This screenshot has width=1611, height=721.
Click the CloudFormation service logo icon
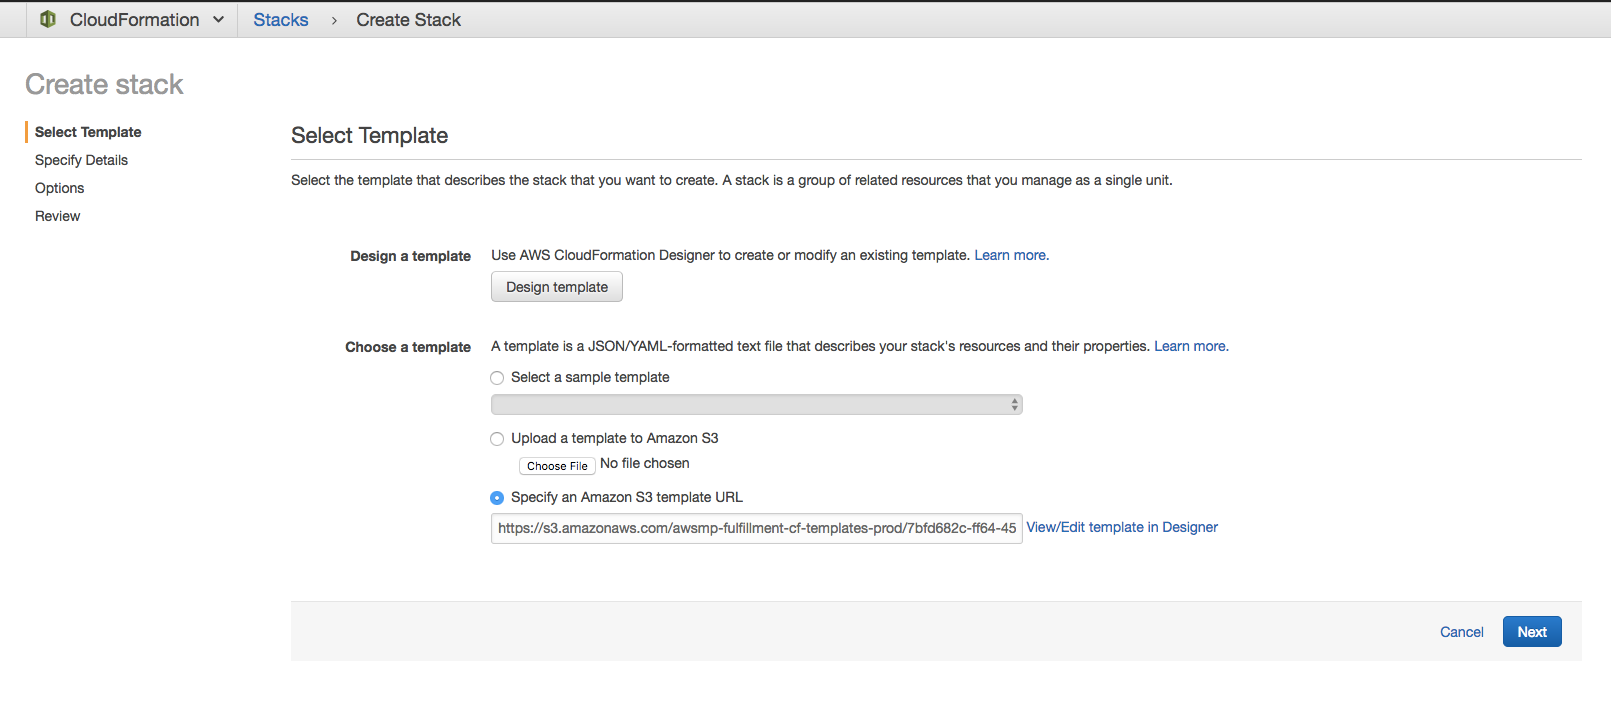click(x=47, y=19)
